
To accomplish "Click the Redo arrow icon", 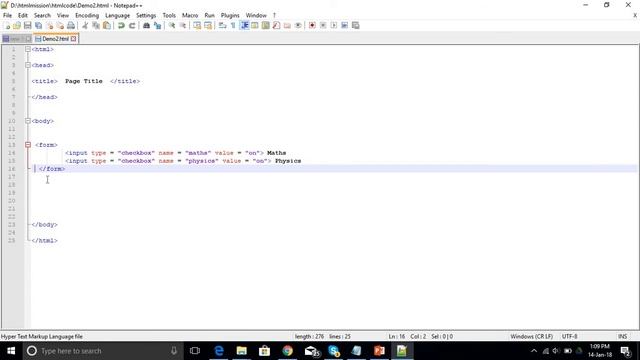I will point(132,25).
